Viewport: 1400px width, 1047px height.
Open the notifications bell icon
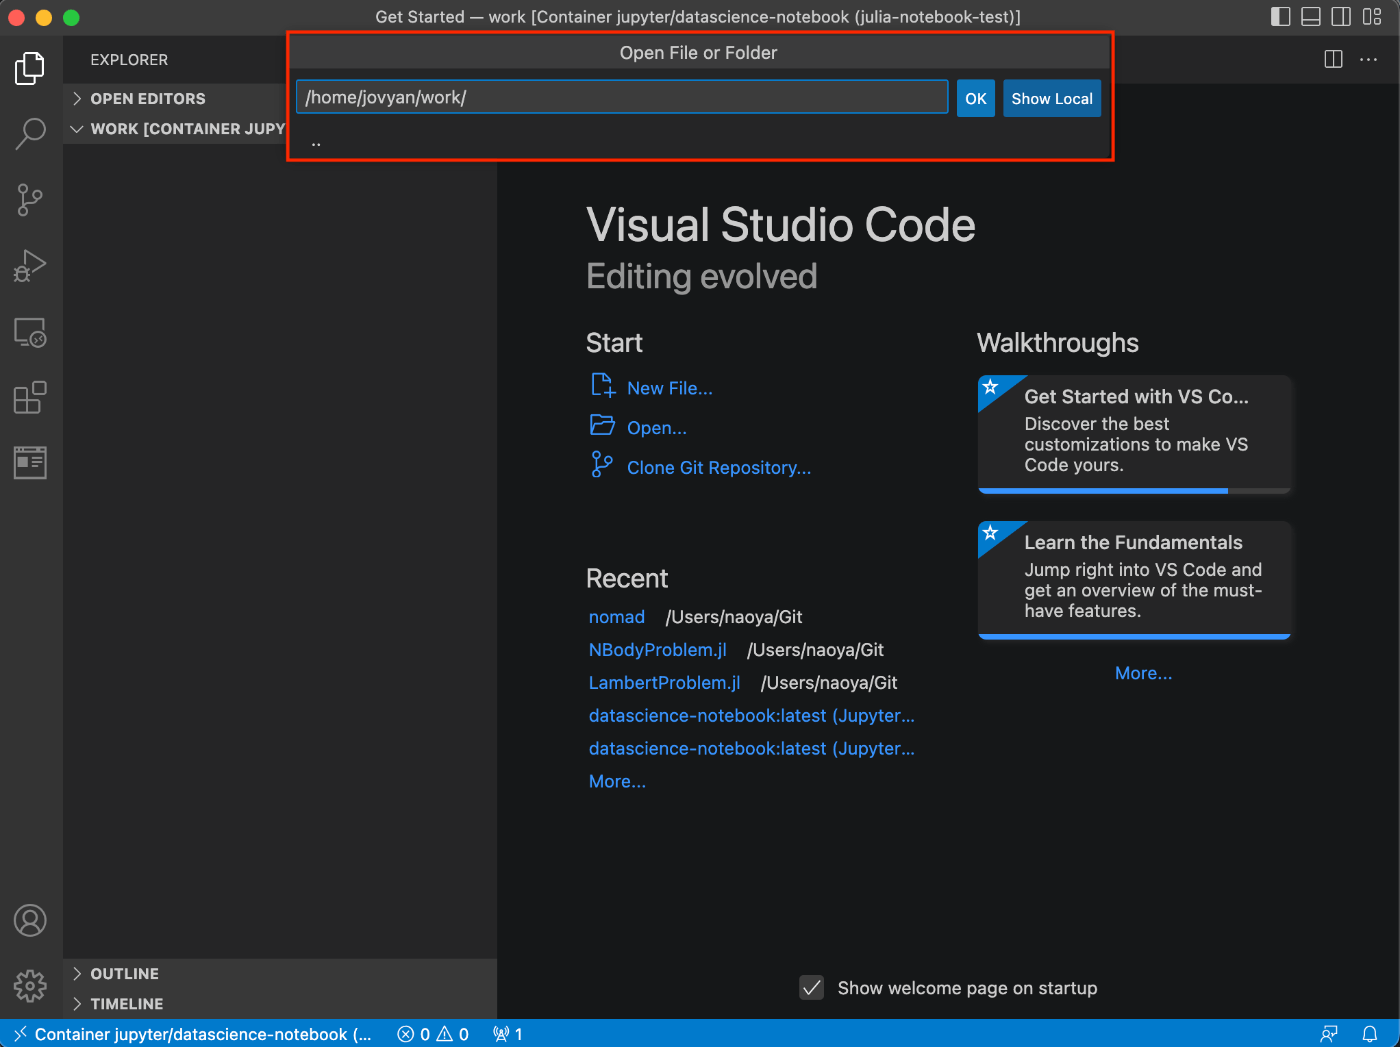click(x=1370, y=1034)
